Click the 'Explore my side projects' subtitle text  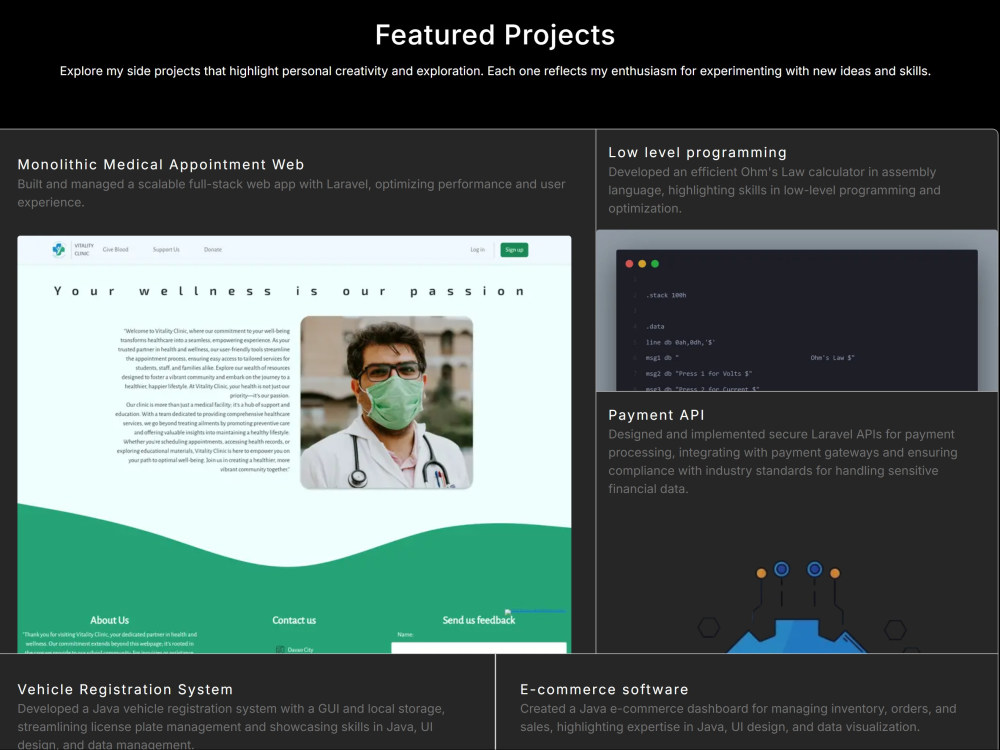coord(495,71)
